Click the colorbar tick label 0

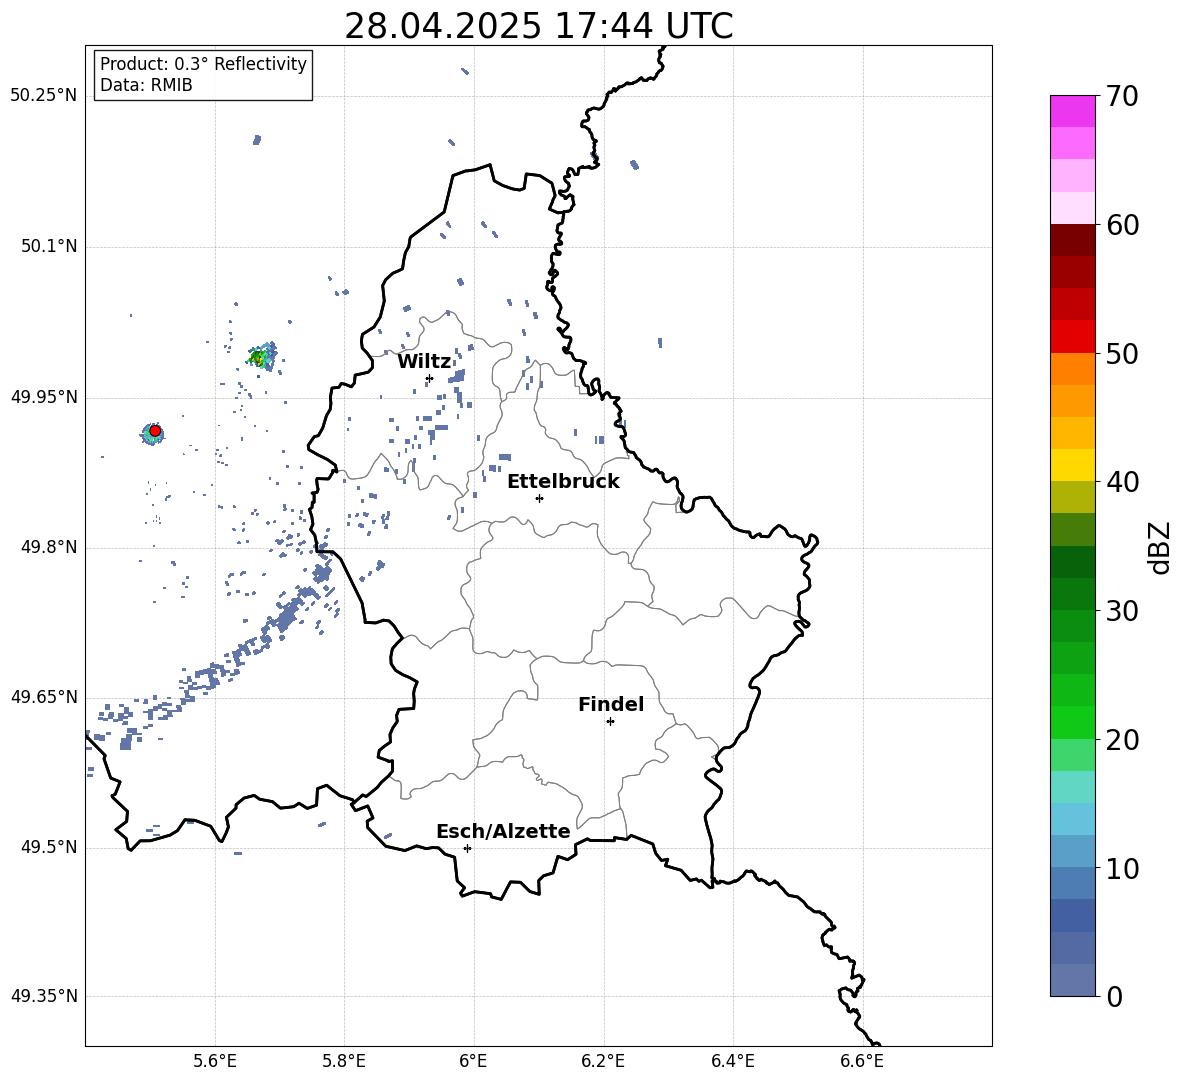(1115, 997)
